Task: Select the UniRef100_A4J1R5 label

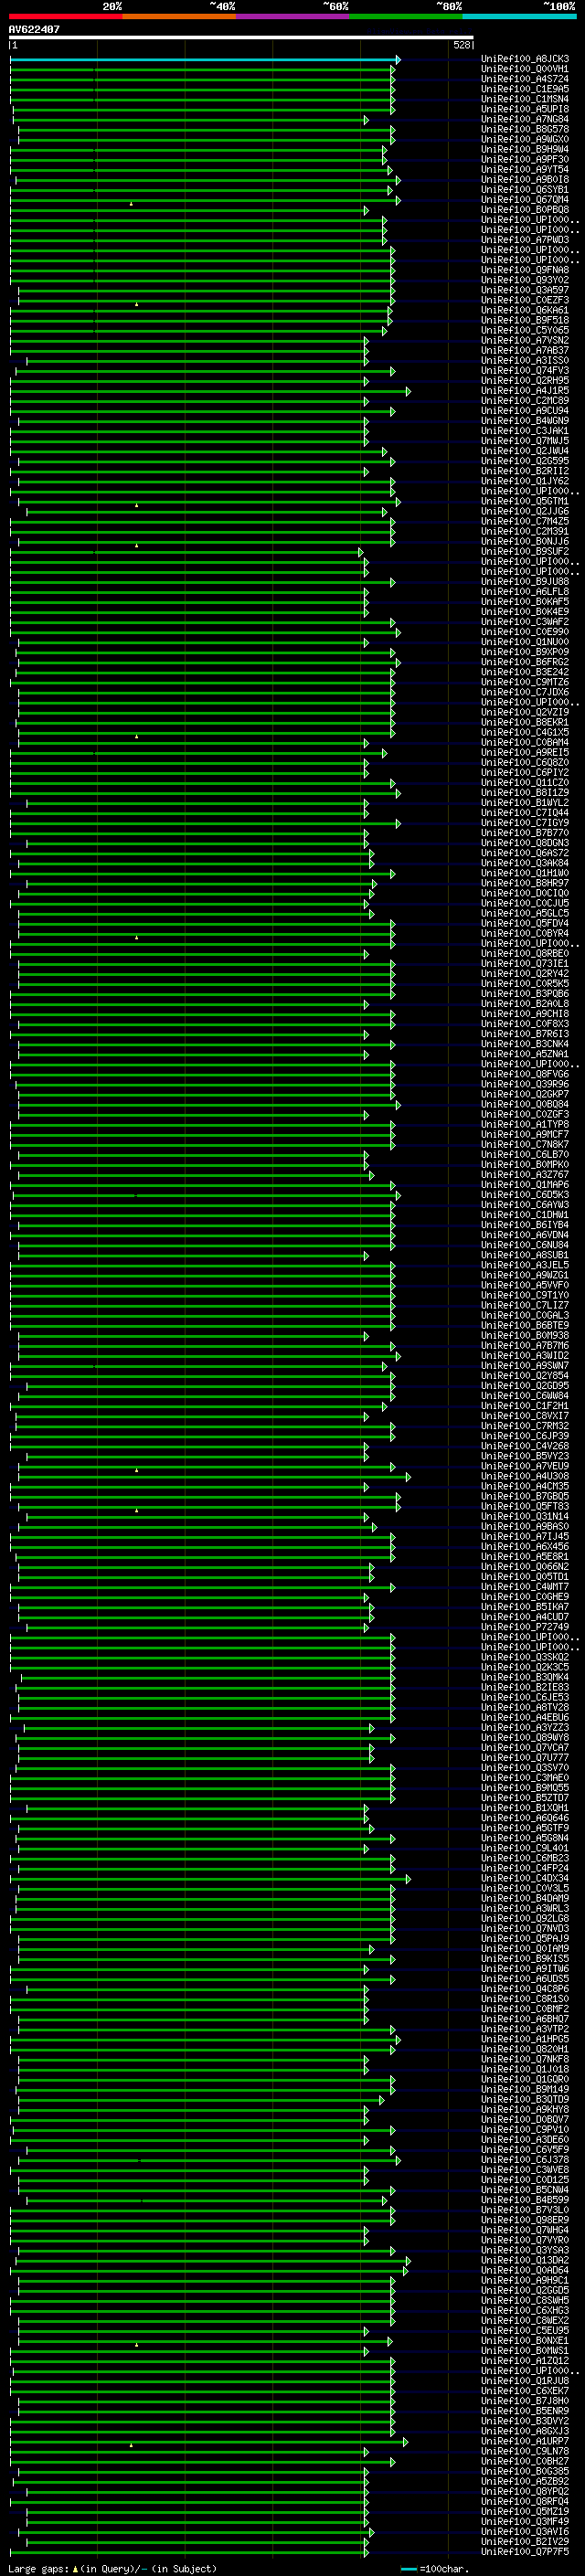Action: pyautogui.click(x=525, y=390)
